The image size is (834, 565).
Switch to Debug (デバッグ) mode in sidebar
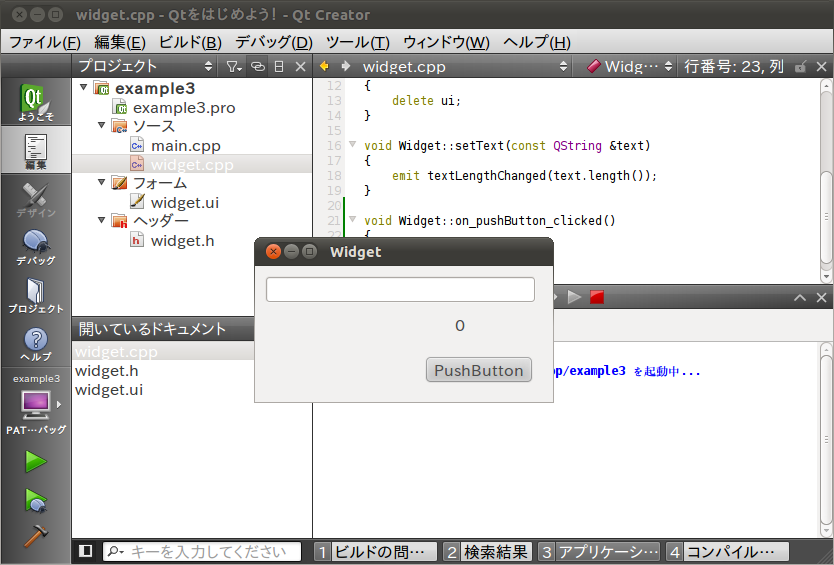click(35, 247)
